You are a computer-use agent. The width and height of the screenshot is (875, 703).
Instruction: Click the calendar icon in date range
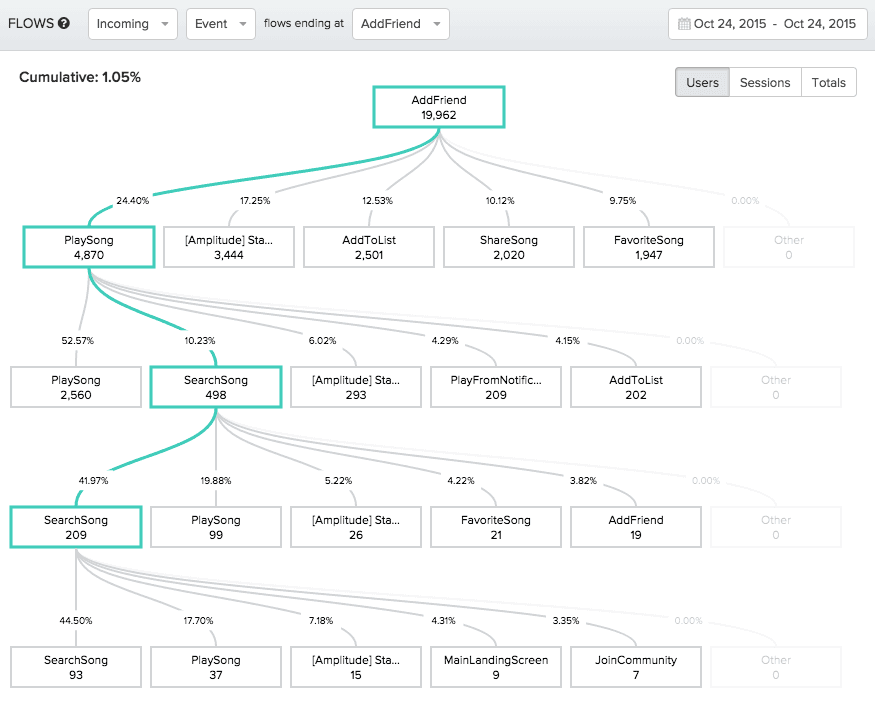coord(684,24)
